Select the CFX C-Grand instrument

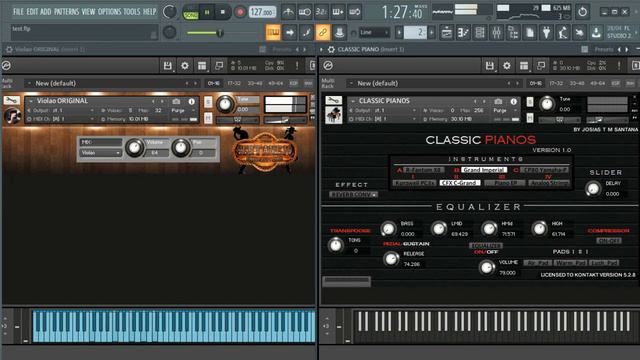(x=460, y=183)
